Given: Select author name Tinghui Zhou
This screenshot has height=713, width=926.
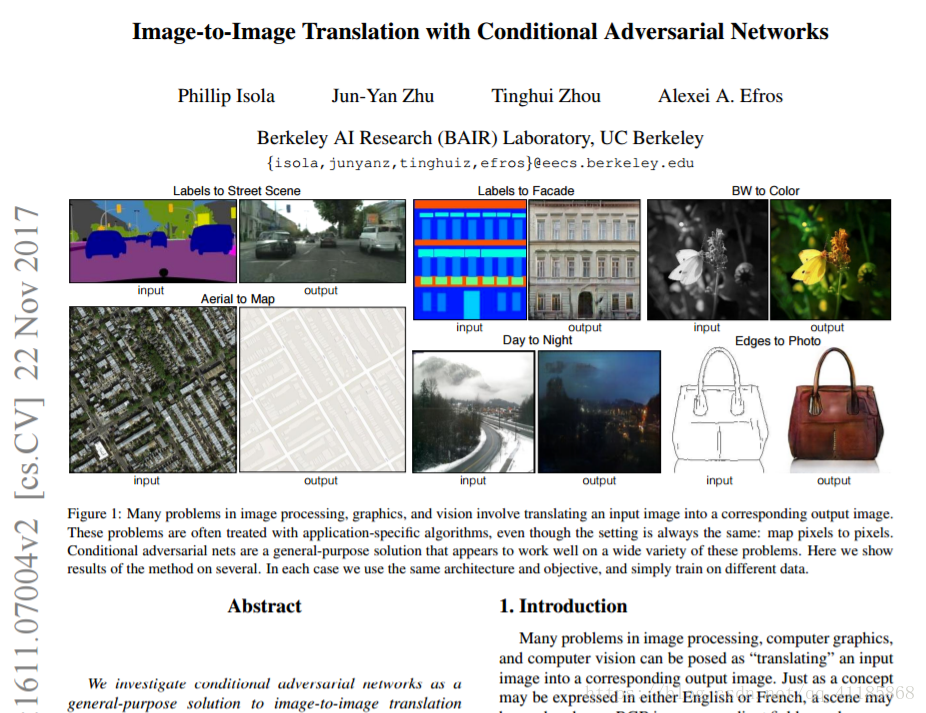Looking at the screenshot, I should (546, 96).
